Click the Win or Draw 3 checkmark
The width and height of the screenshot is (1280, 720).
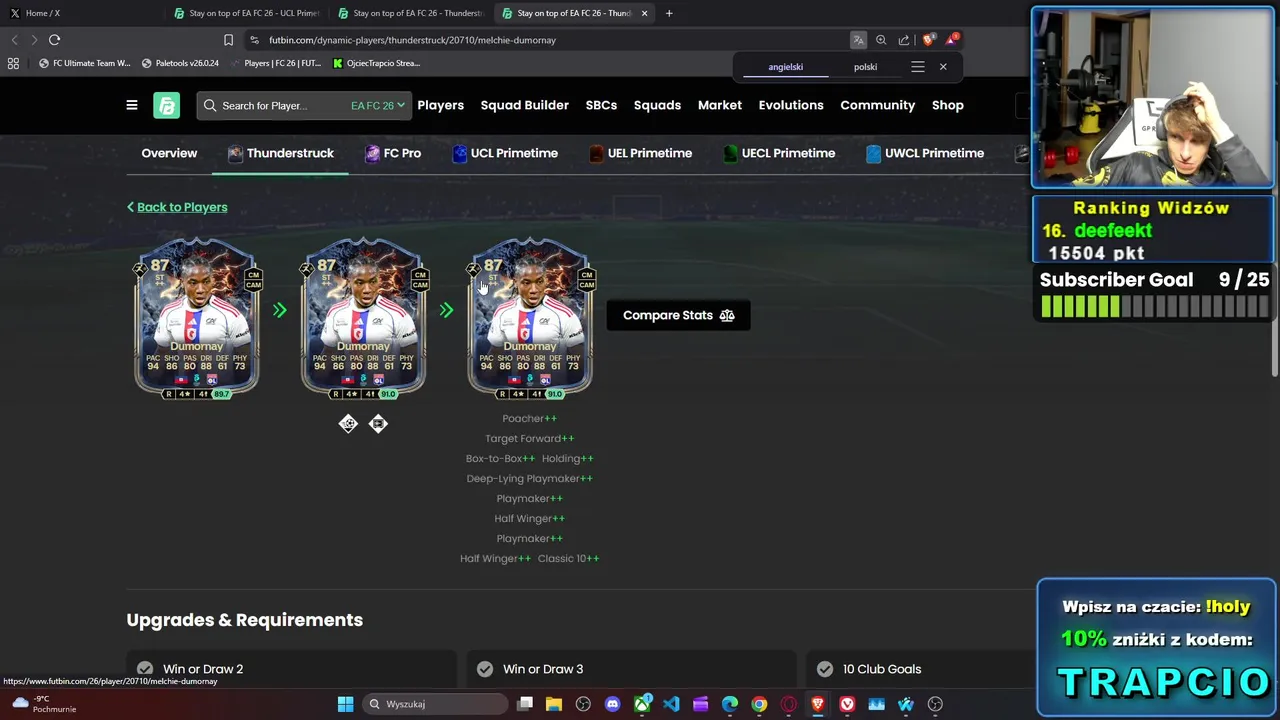(485, 669)
